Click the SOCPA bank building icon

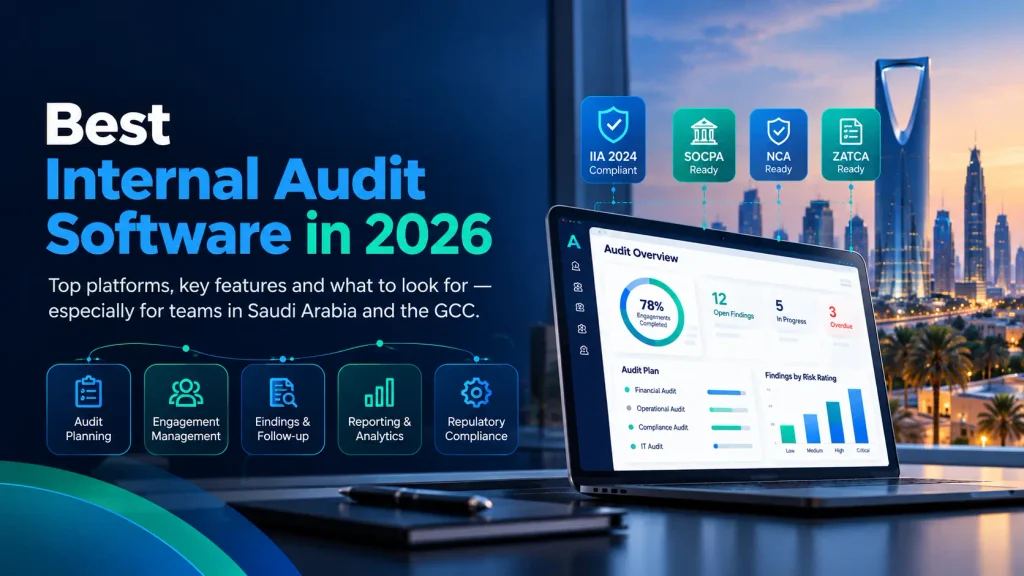pos(703,132)
